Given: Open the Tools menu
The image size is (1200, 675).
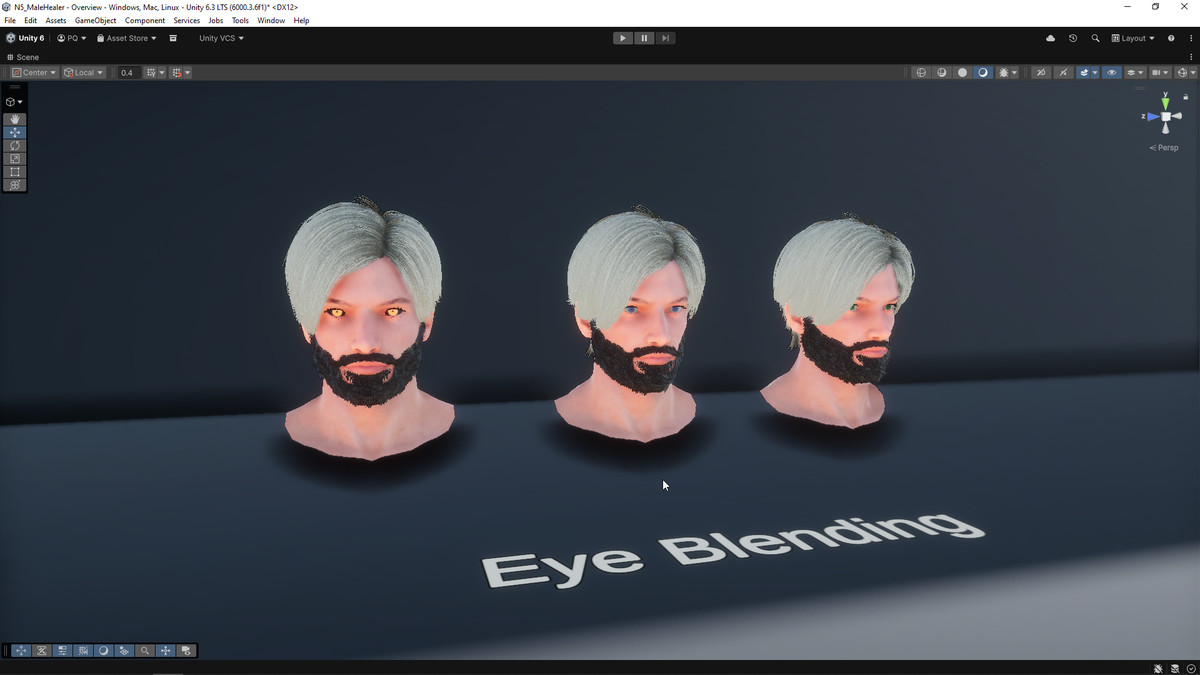Looking at the screenshot, I should point(240,20).
